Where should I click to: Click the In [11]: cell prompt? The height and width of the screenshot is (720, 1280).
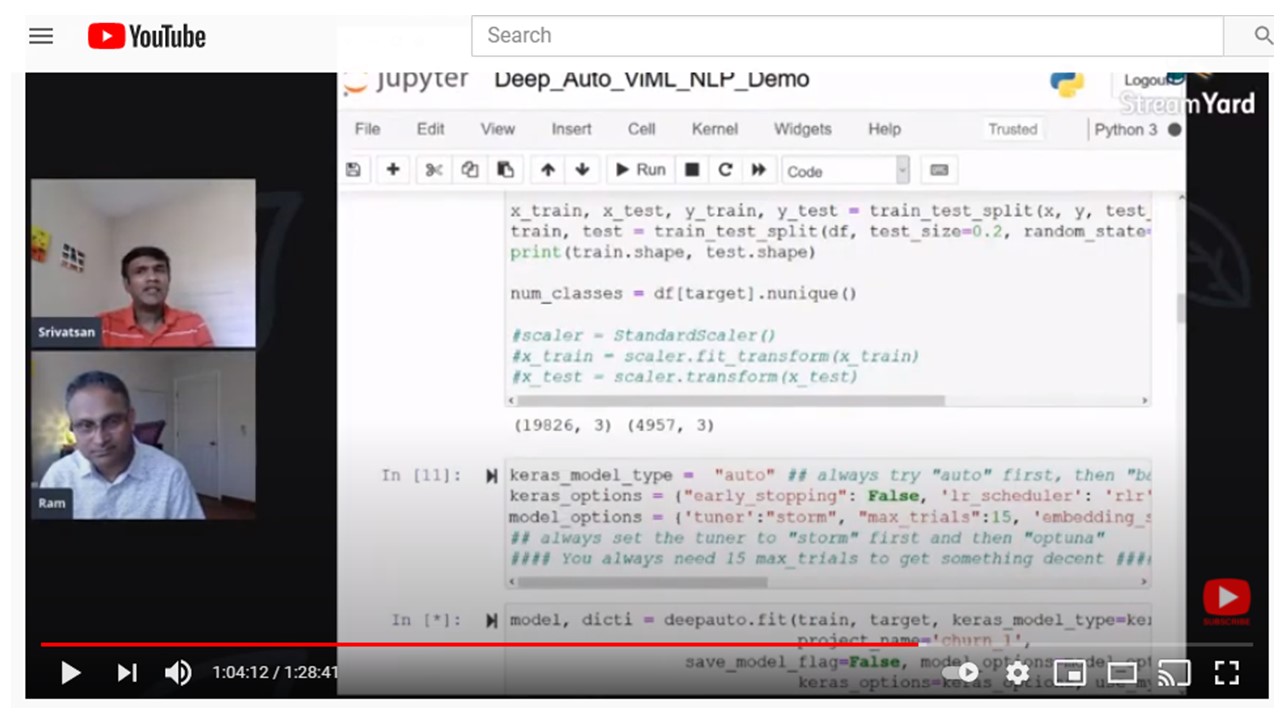click(x=421, y=476)
